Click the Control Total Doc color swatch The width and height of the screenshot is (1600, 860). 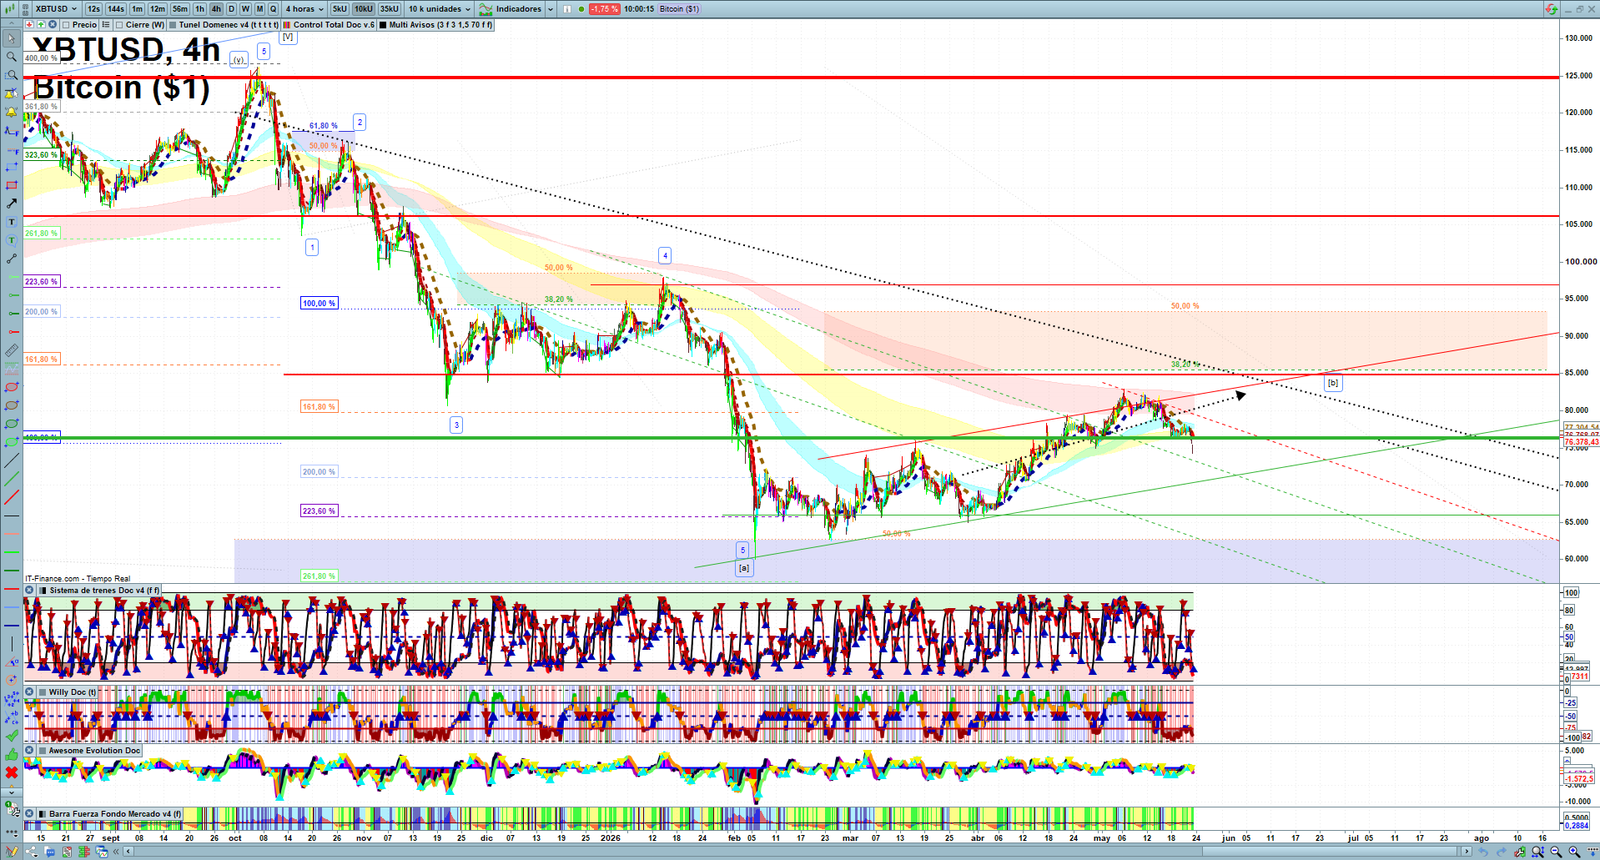[287, 25]
